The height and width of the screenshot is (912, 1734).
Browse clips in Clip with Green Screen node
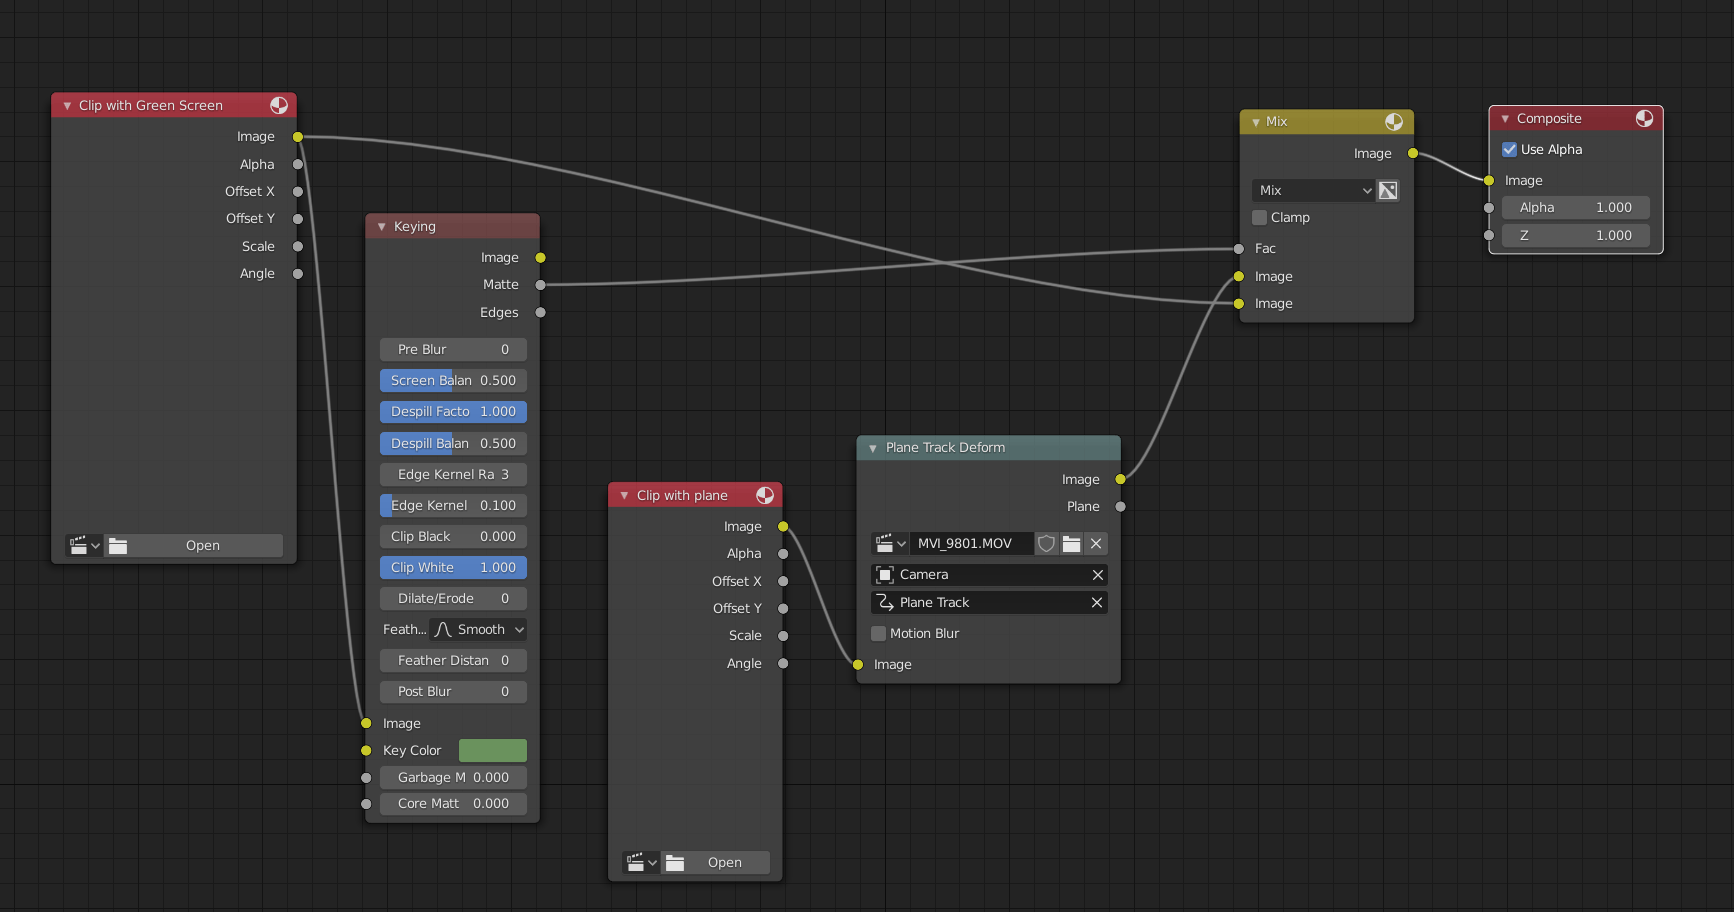[84, 546]
